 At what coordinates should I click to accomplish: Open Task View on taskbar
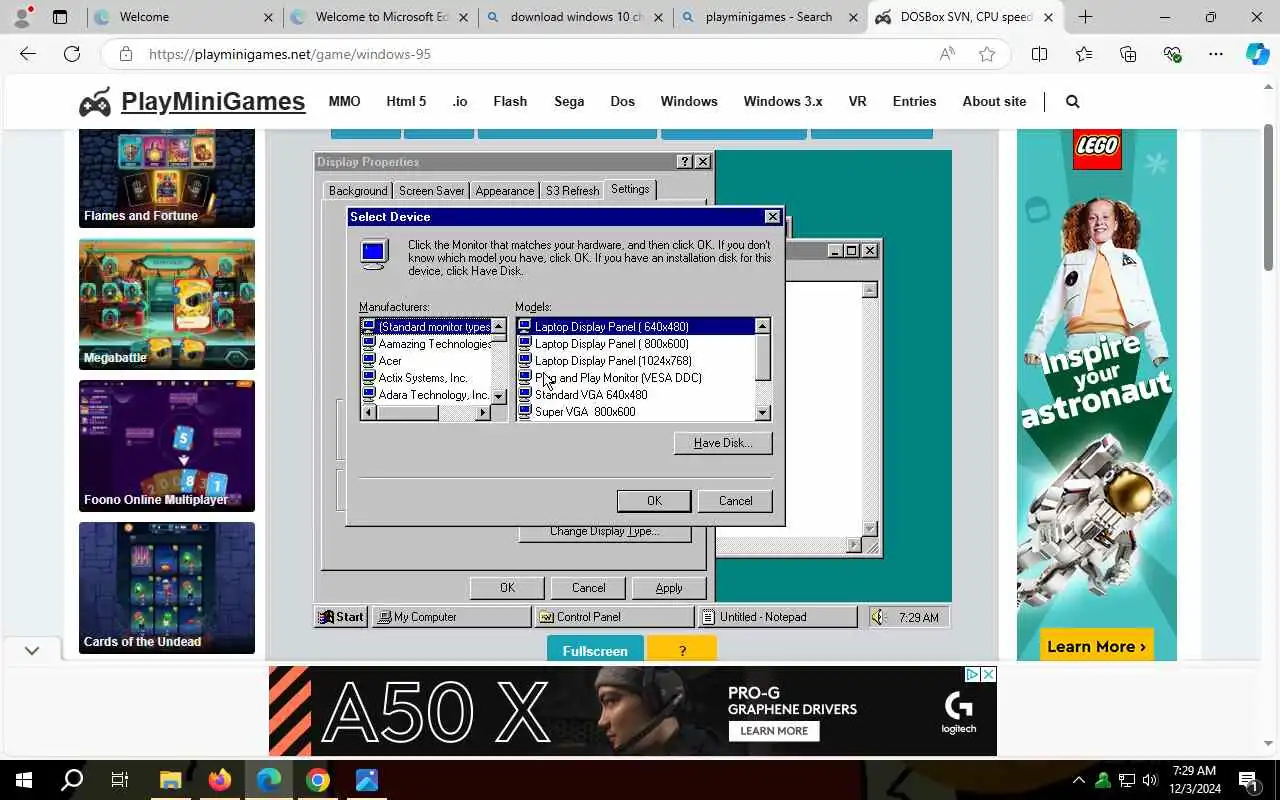click(120, 780)
